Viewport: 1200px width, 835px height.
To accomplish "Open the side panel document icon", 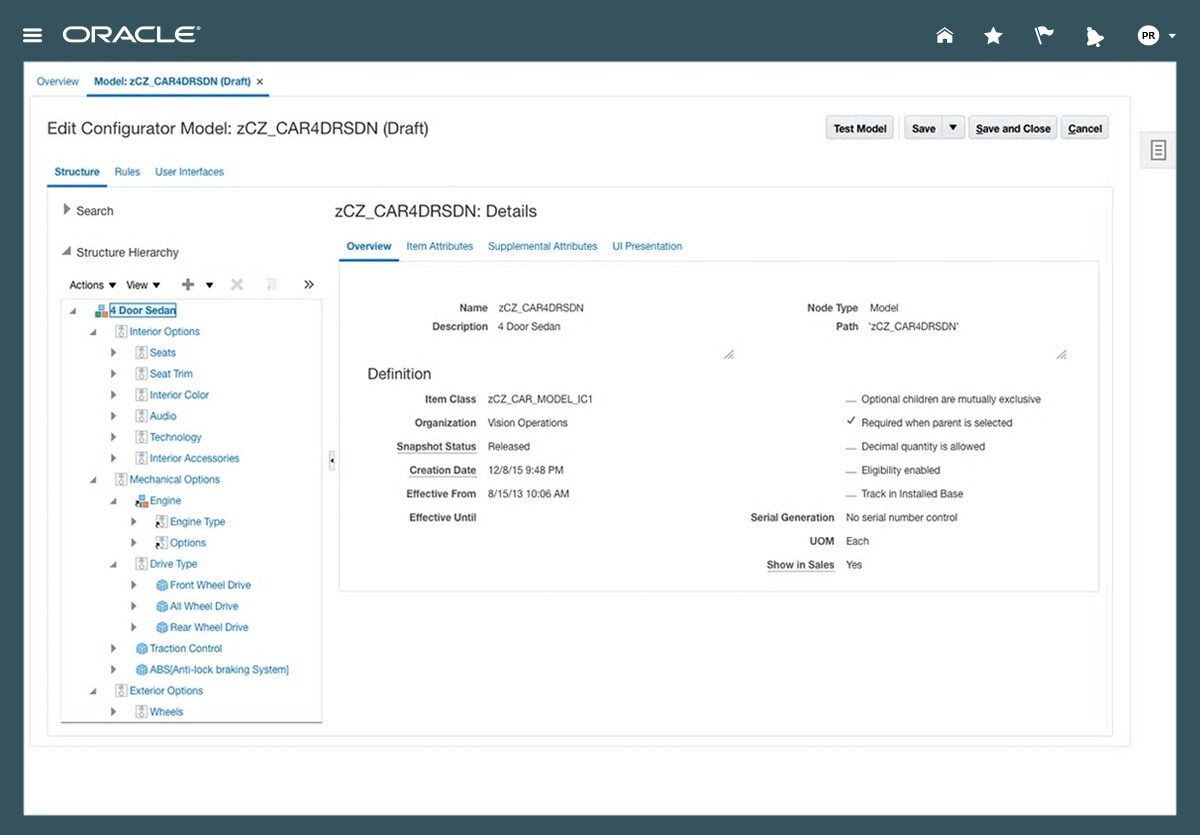I will (x=1158, y=150).
